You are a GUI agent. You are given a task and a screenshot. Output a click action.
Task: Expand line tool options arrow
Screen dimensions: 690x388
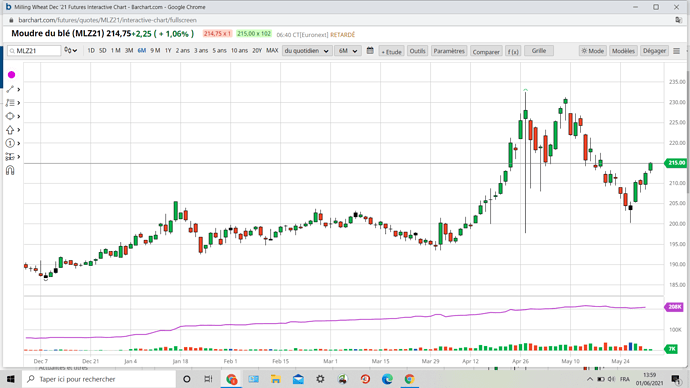coord(18,89)
